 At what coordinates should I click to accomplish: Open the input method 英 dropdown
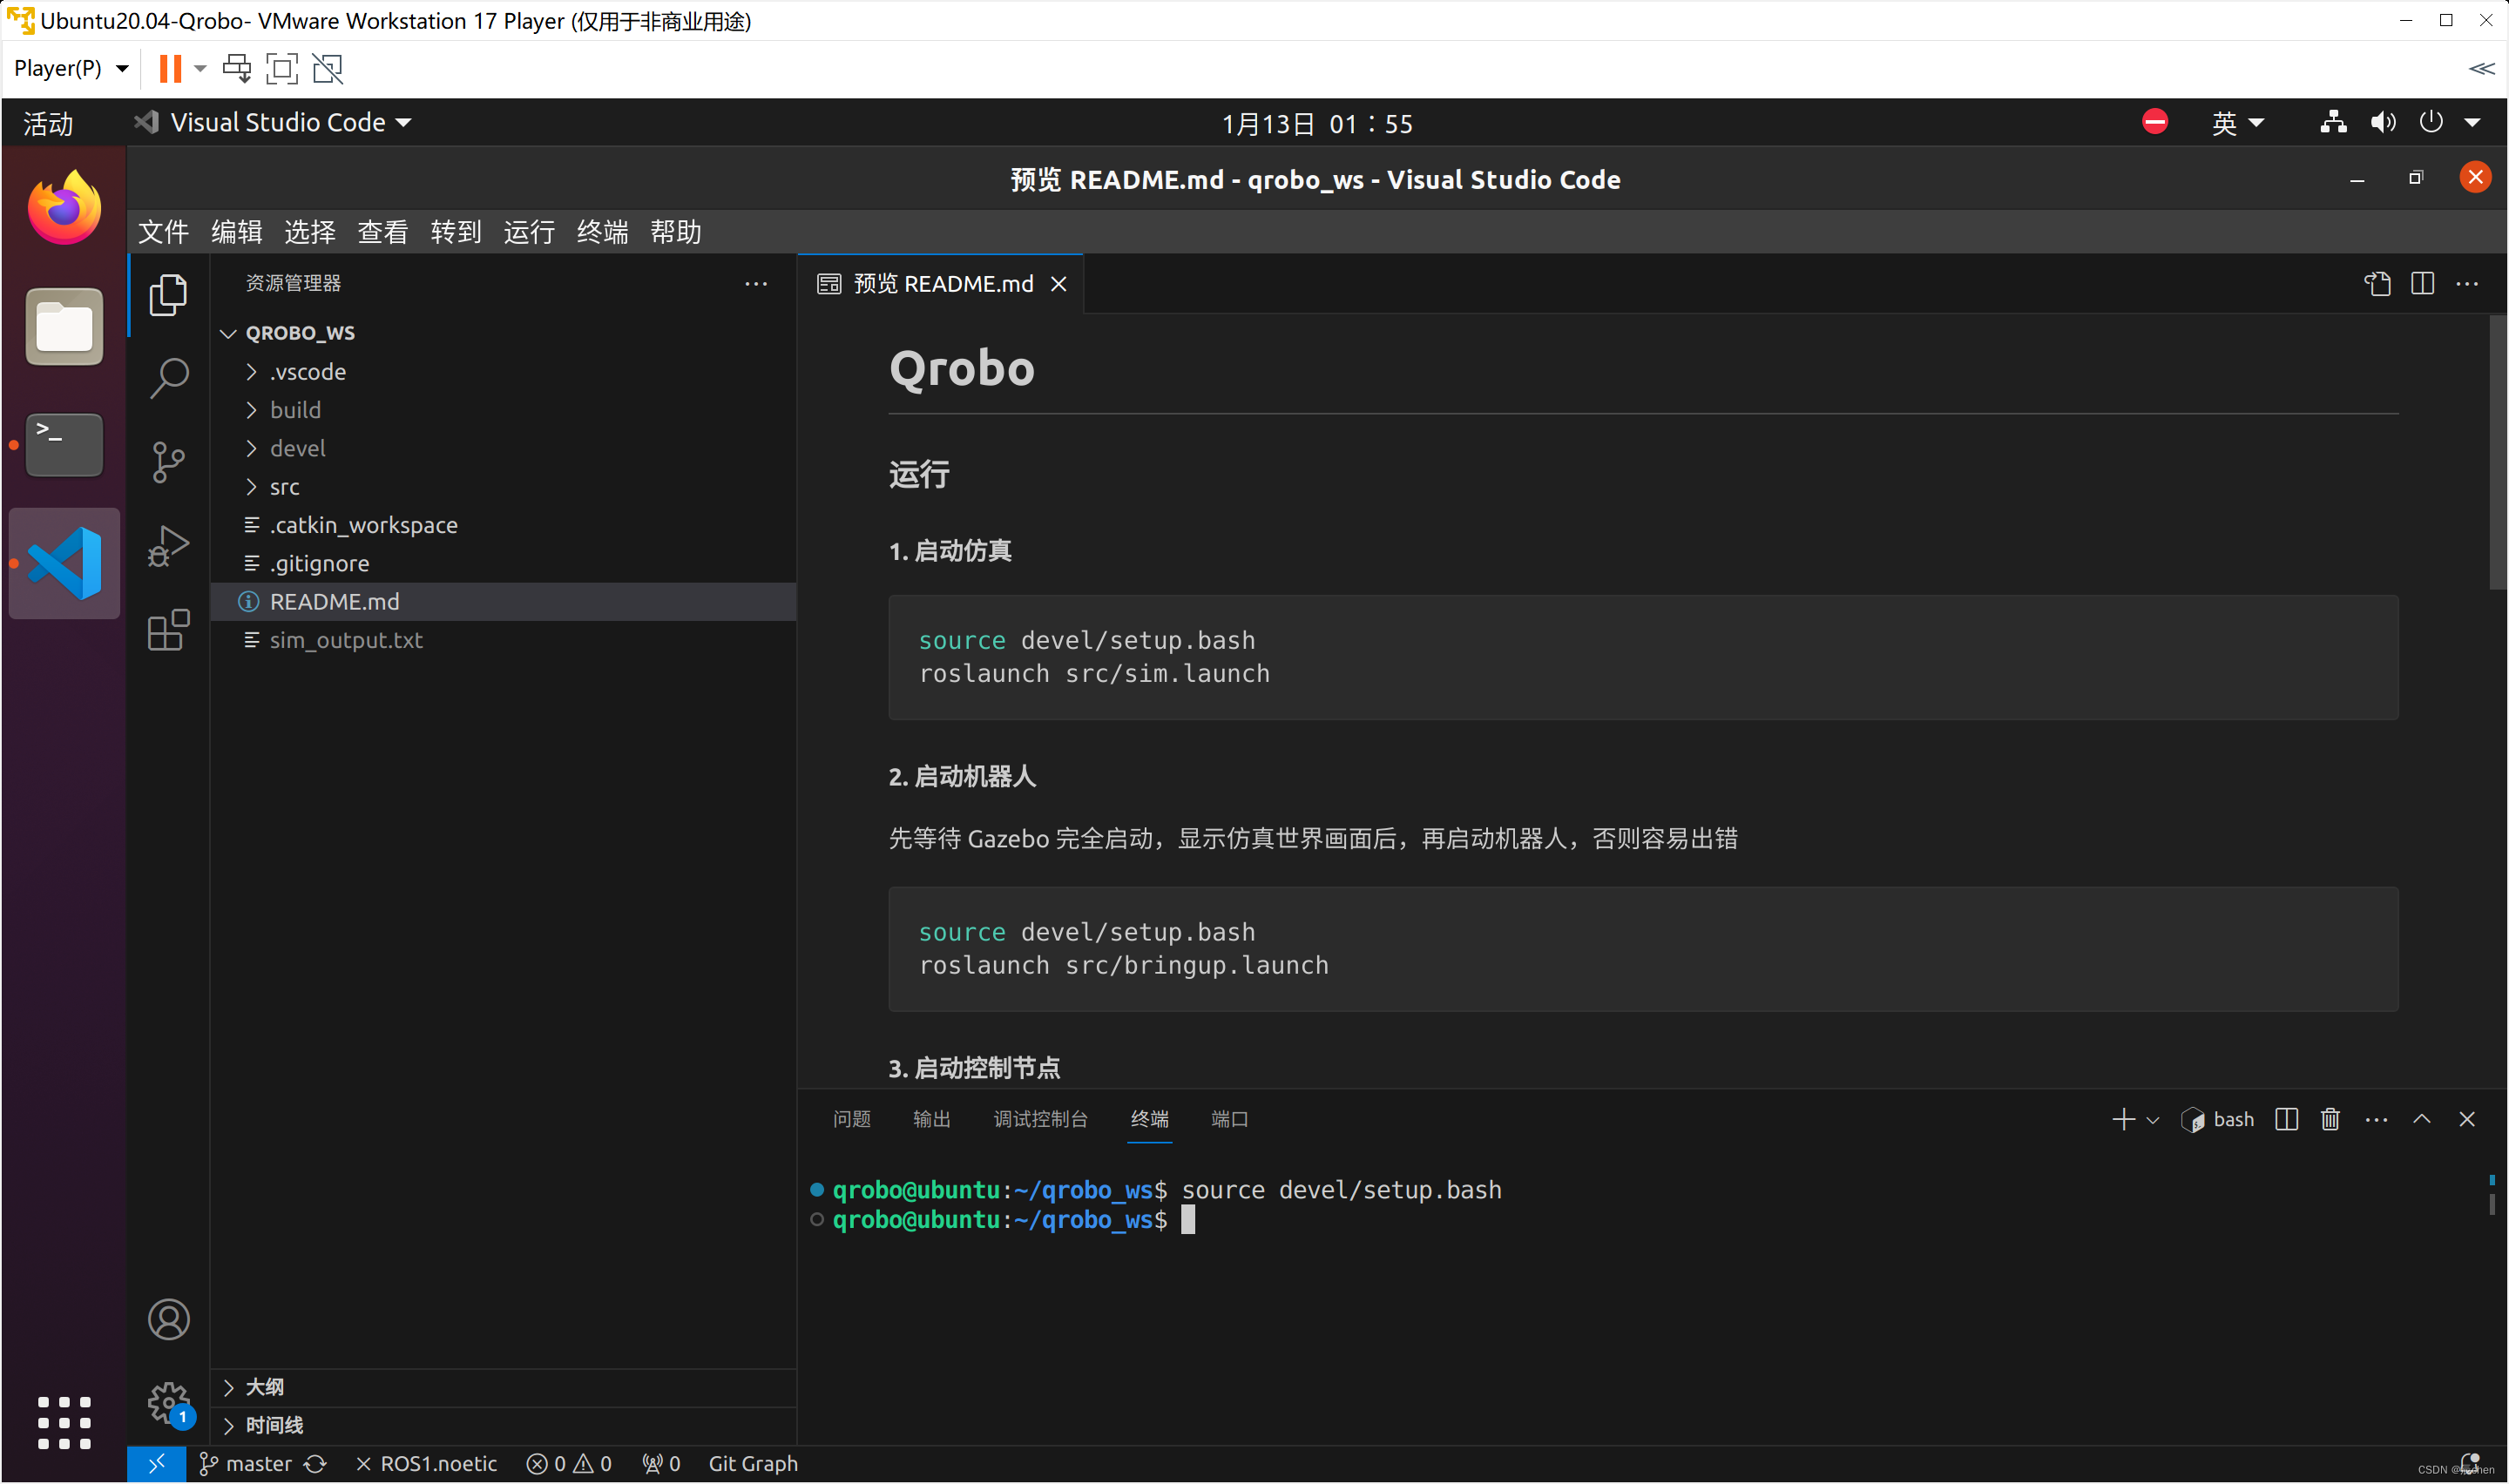pyautogui.click(x=2236, y=123)
